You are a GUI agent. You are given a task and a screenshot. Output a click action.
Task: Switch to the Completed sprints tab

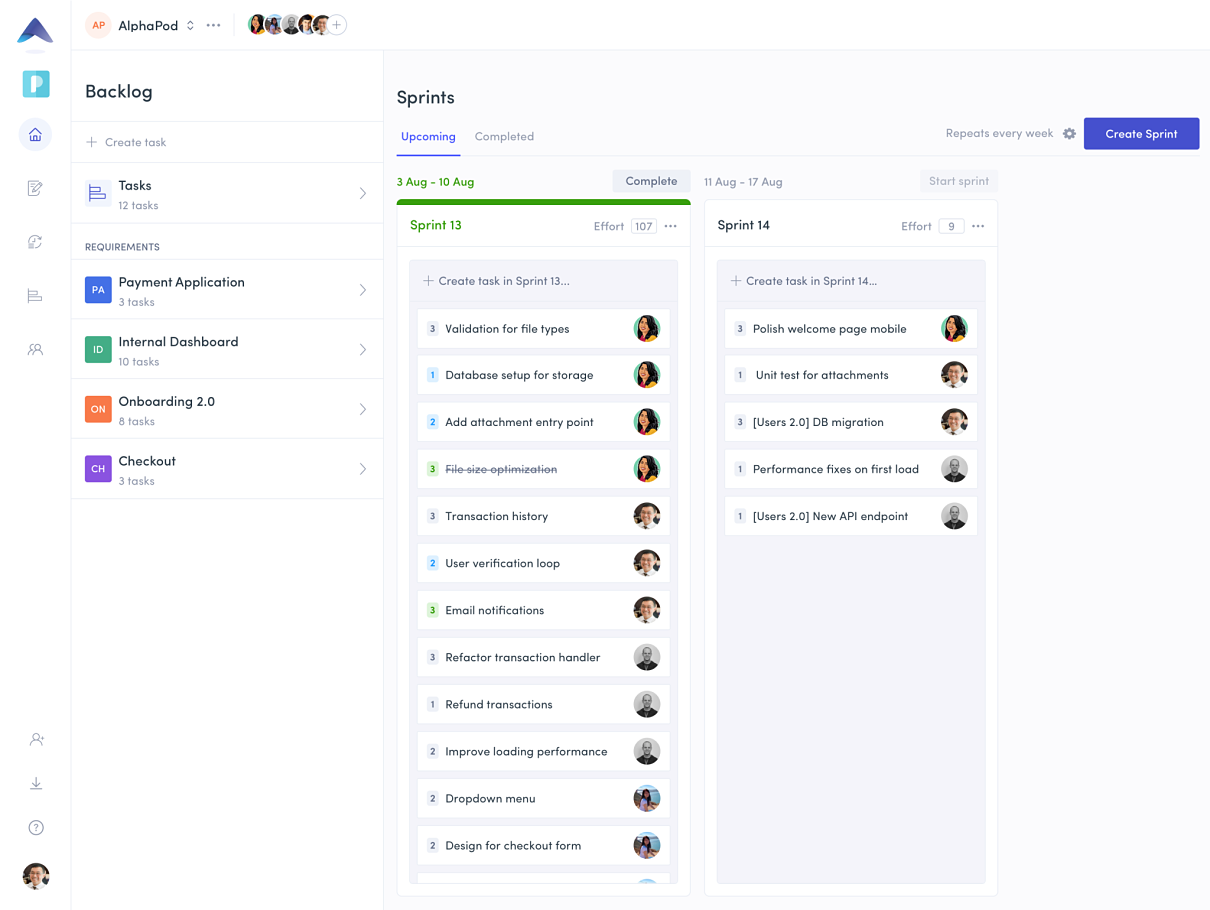[504, 137]
